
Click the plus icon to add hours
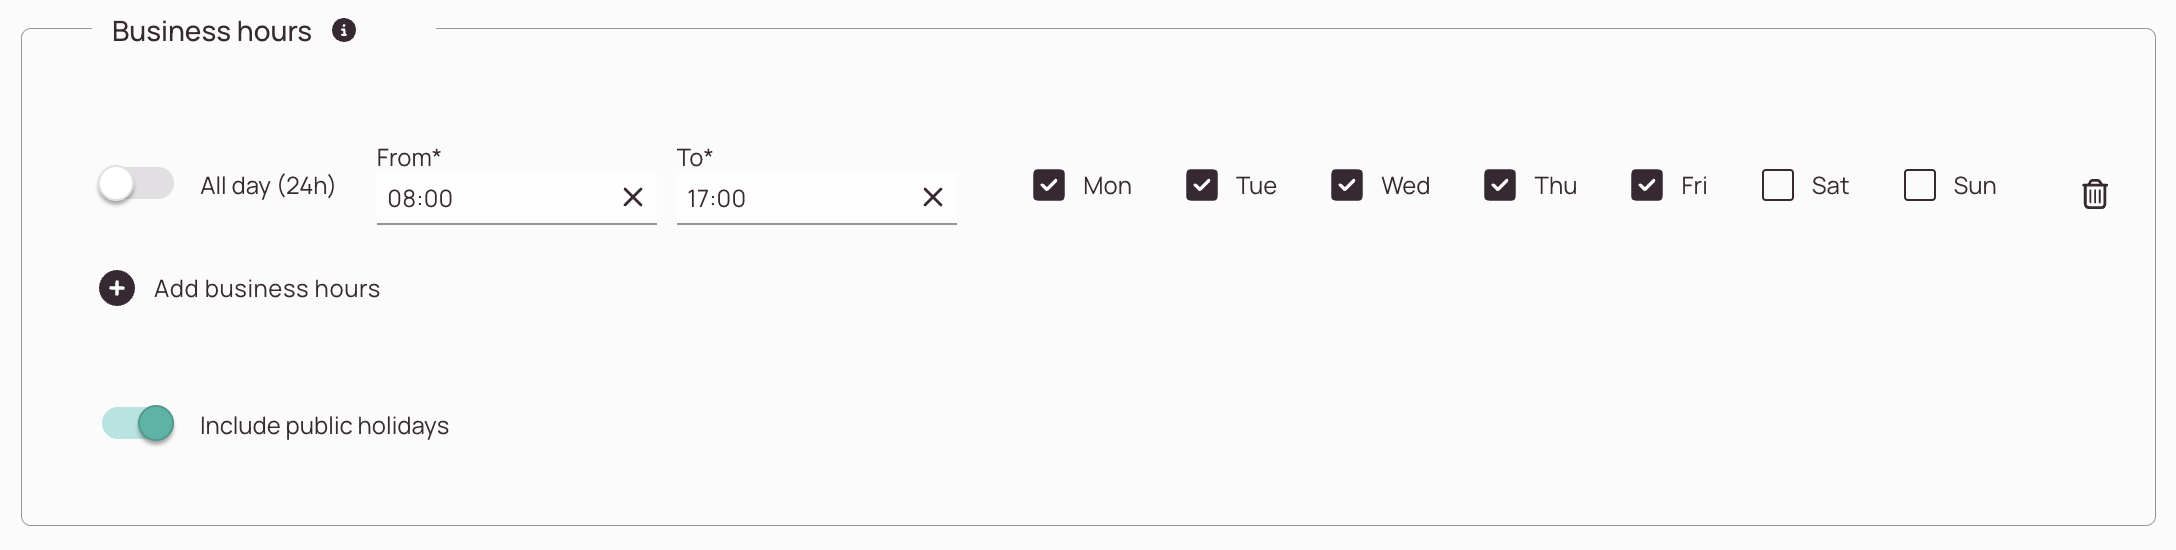click(x=117, y=289)
